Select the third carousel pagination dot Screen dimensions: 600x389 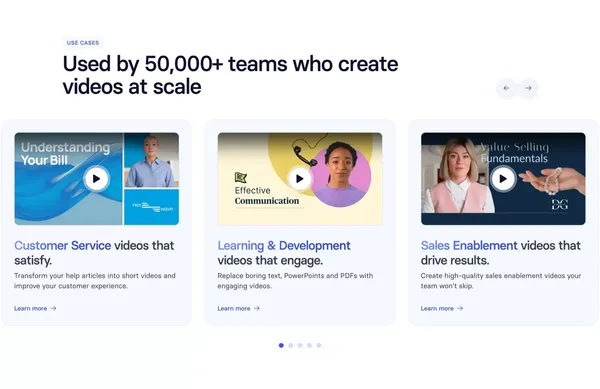pos(300,345)
